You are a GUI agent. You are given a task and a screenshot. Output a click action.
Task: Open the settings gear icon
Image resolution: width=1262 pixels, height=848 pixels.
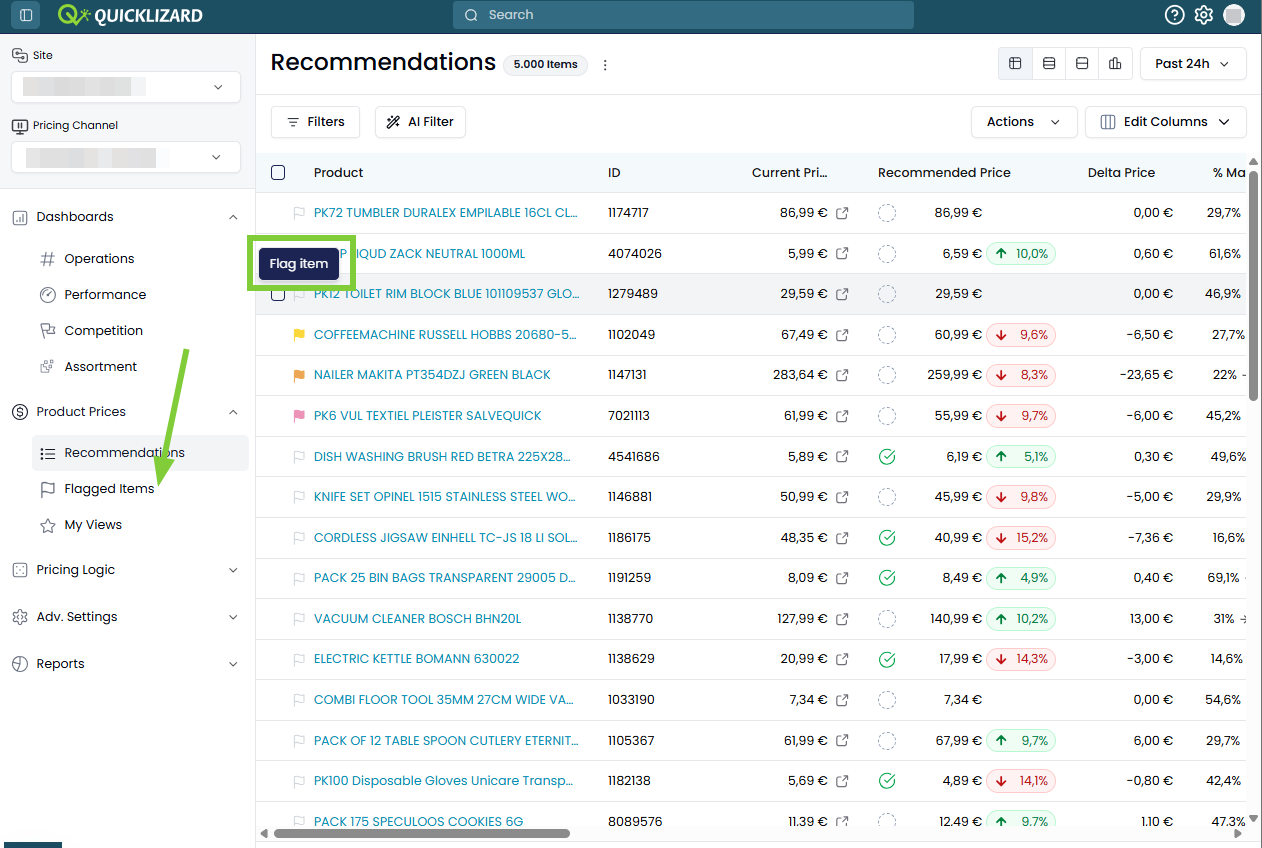click(x=1204, y=15)
